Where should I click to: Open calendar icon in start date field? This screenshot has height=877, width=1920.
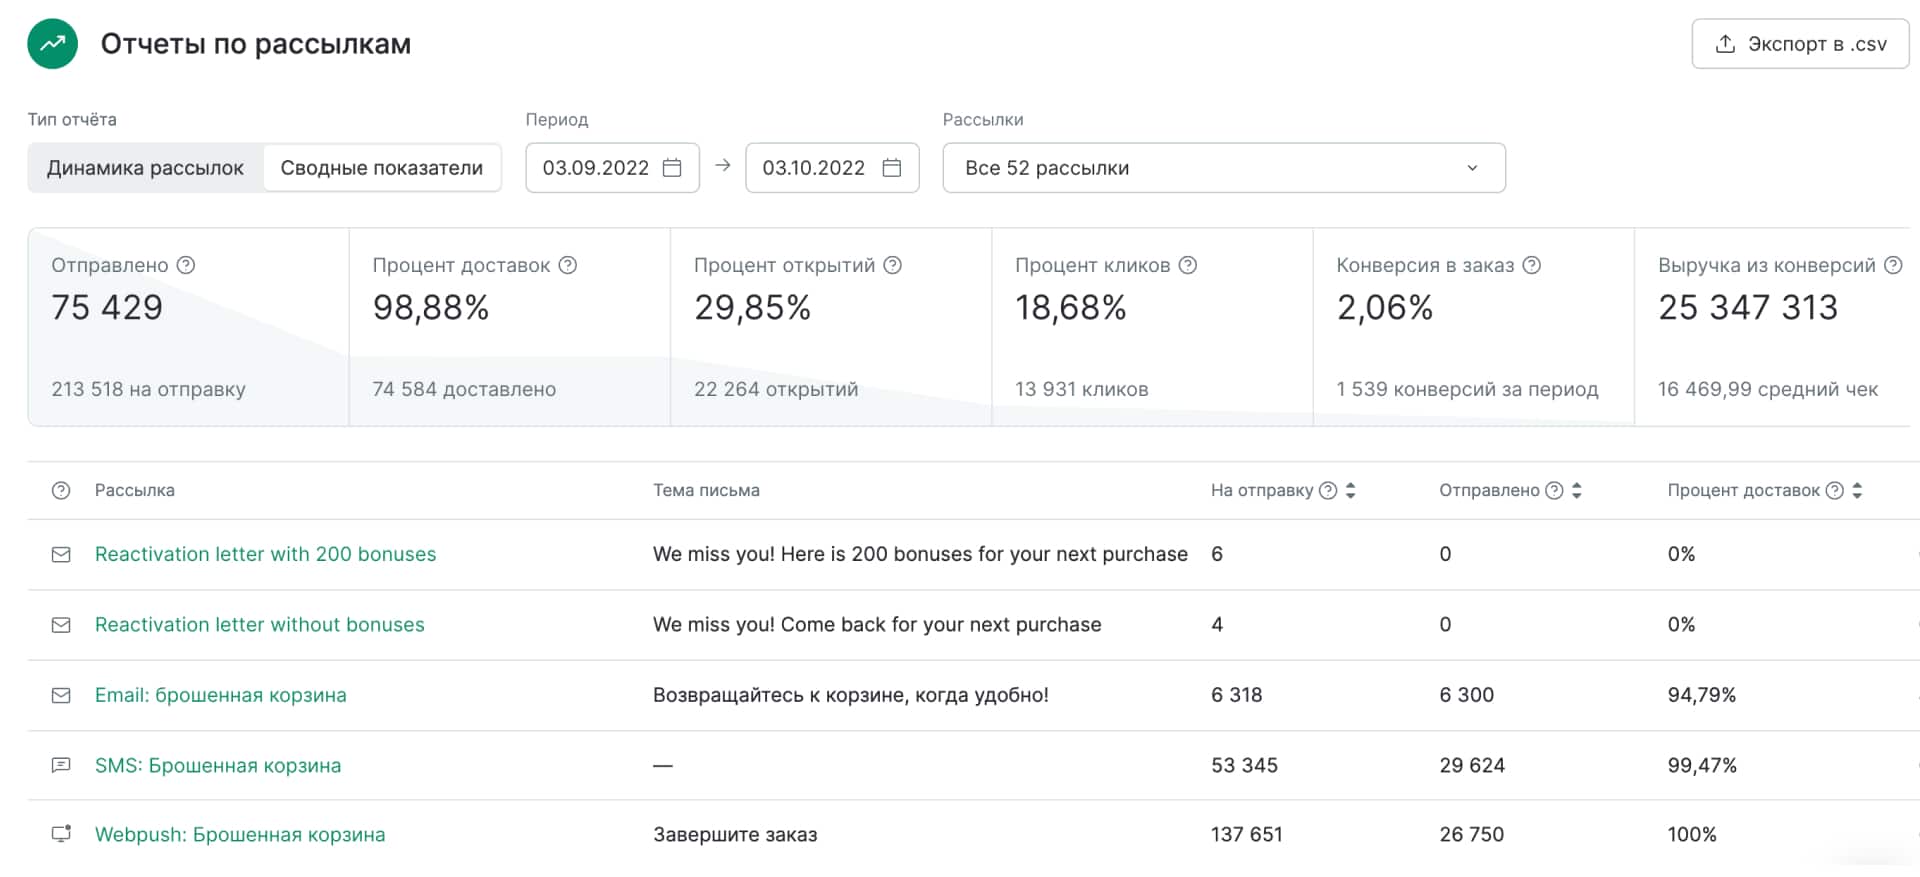pos(673,168)
